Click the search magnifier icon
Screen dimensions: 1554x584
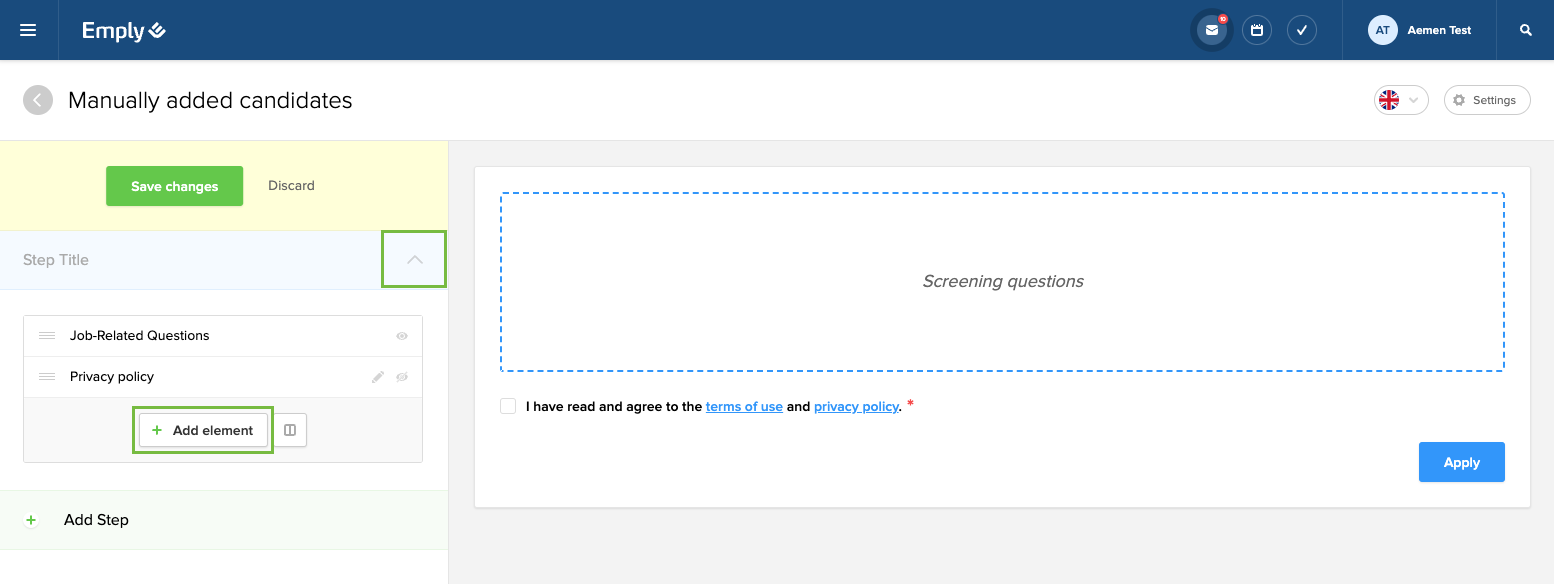point(1526,30)
